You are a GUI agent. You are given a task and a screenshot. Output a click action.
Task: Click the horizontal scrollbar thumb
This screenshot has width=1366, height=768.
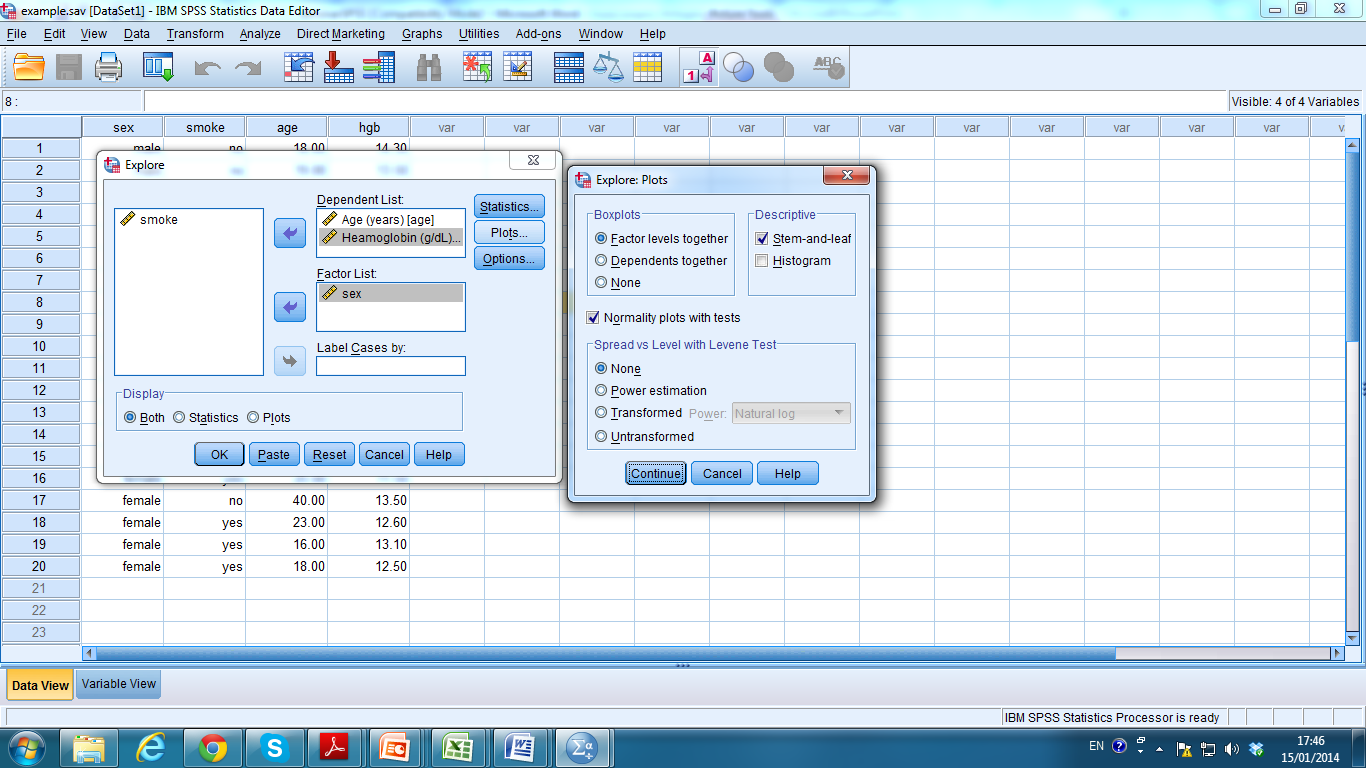[605, 653]
